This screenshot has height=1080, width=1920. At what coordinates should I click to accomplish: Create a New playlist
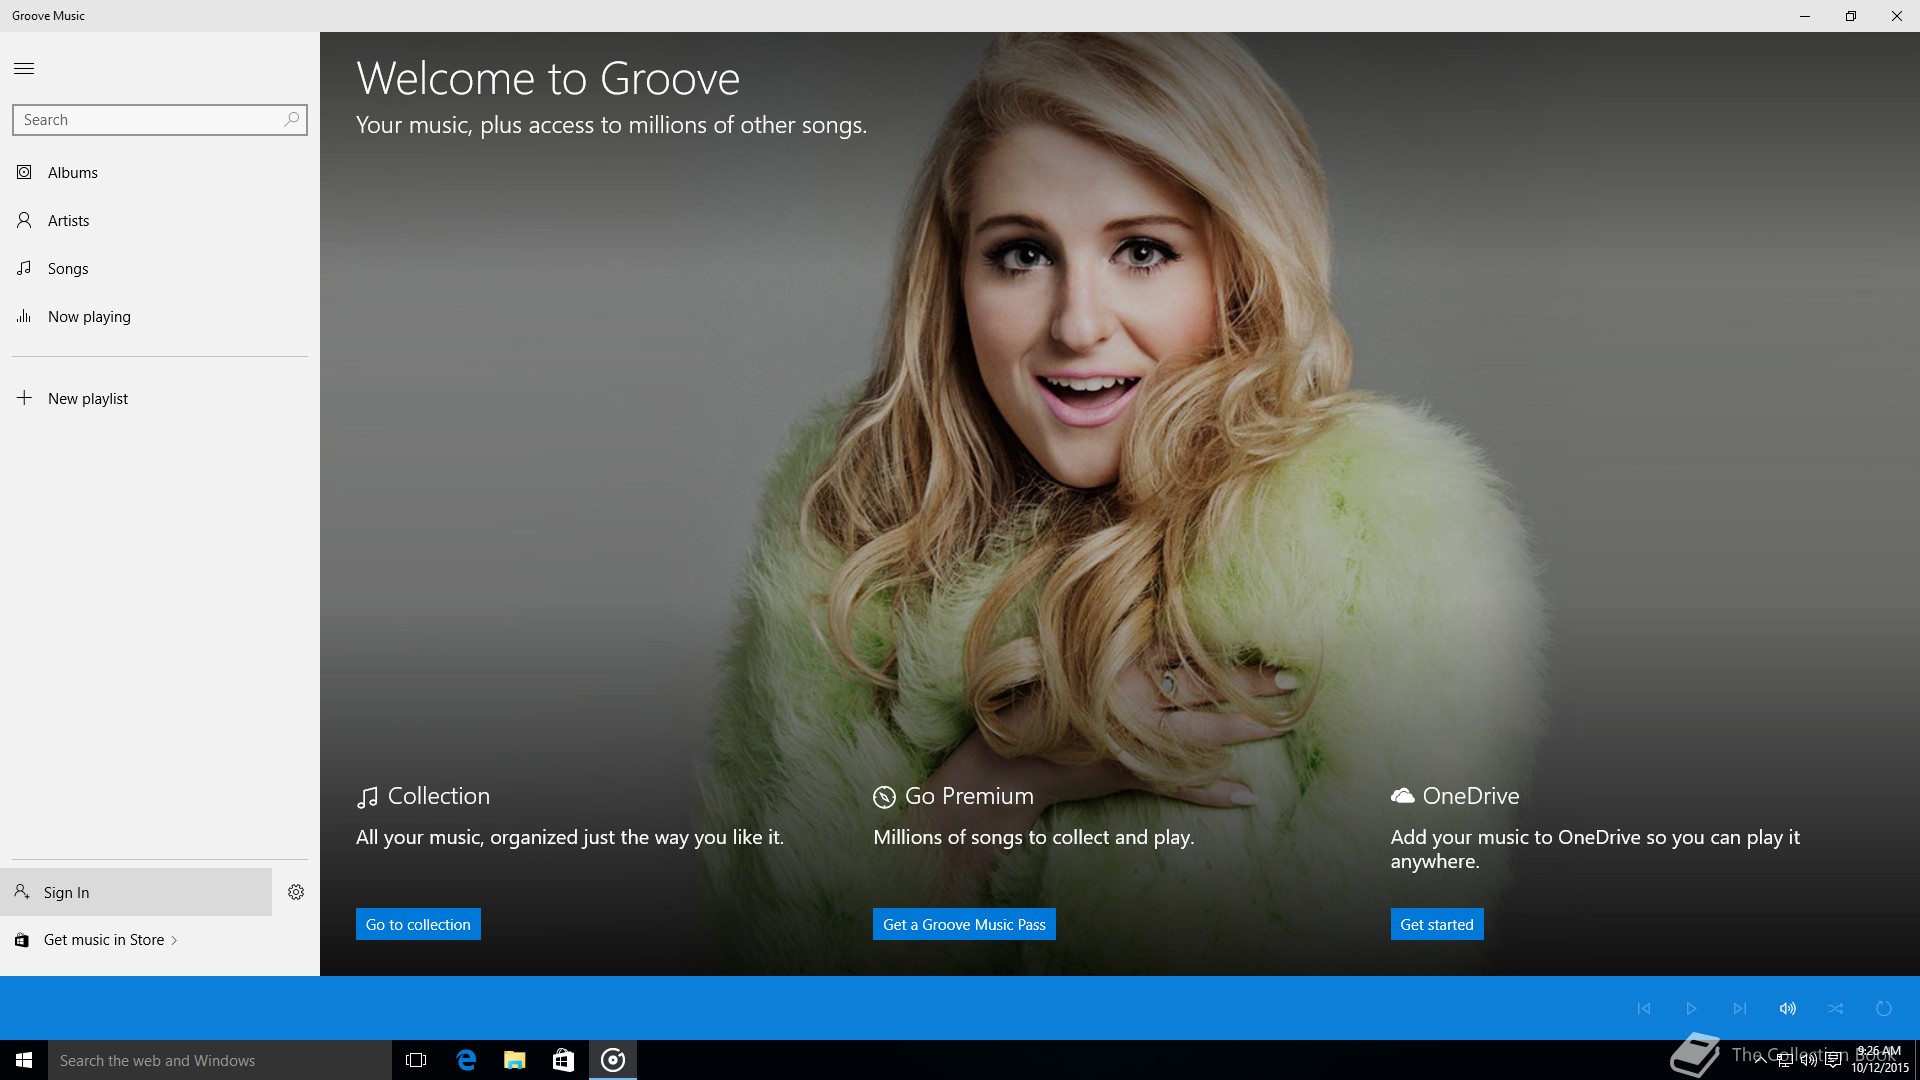coord(87,398)
